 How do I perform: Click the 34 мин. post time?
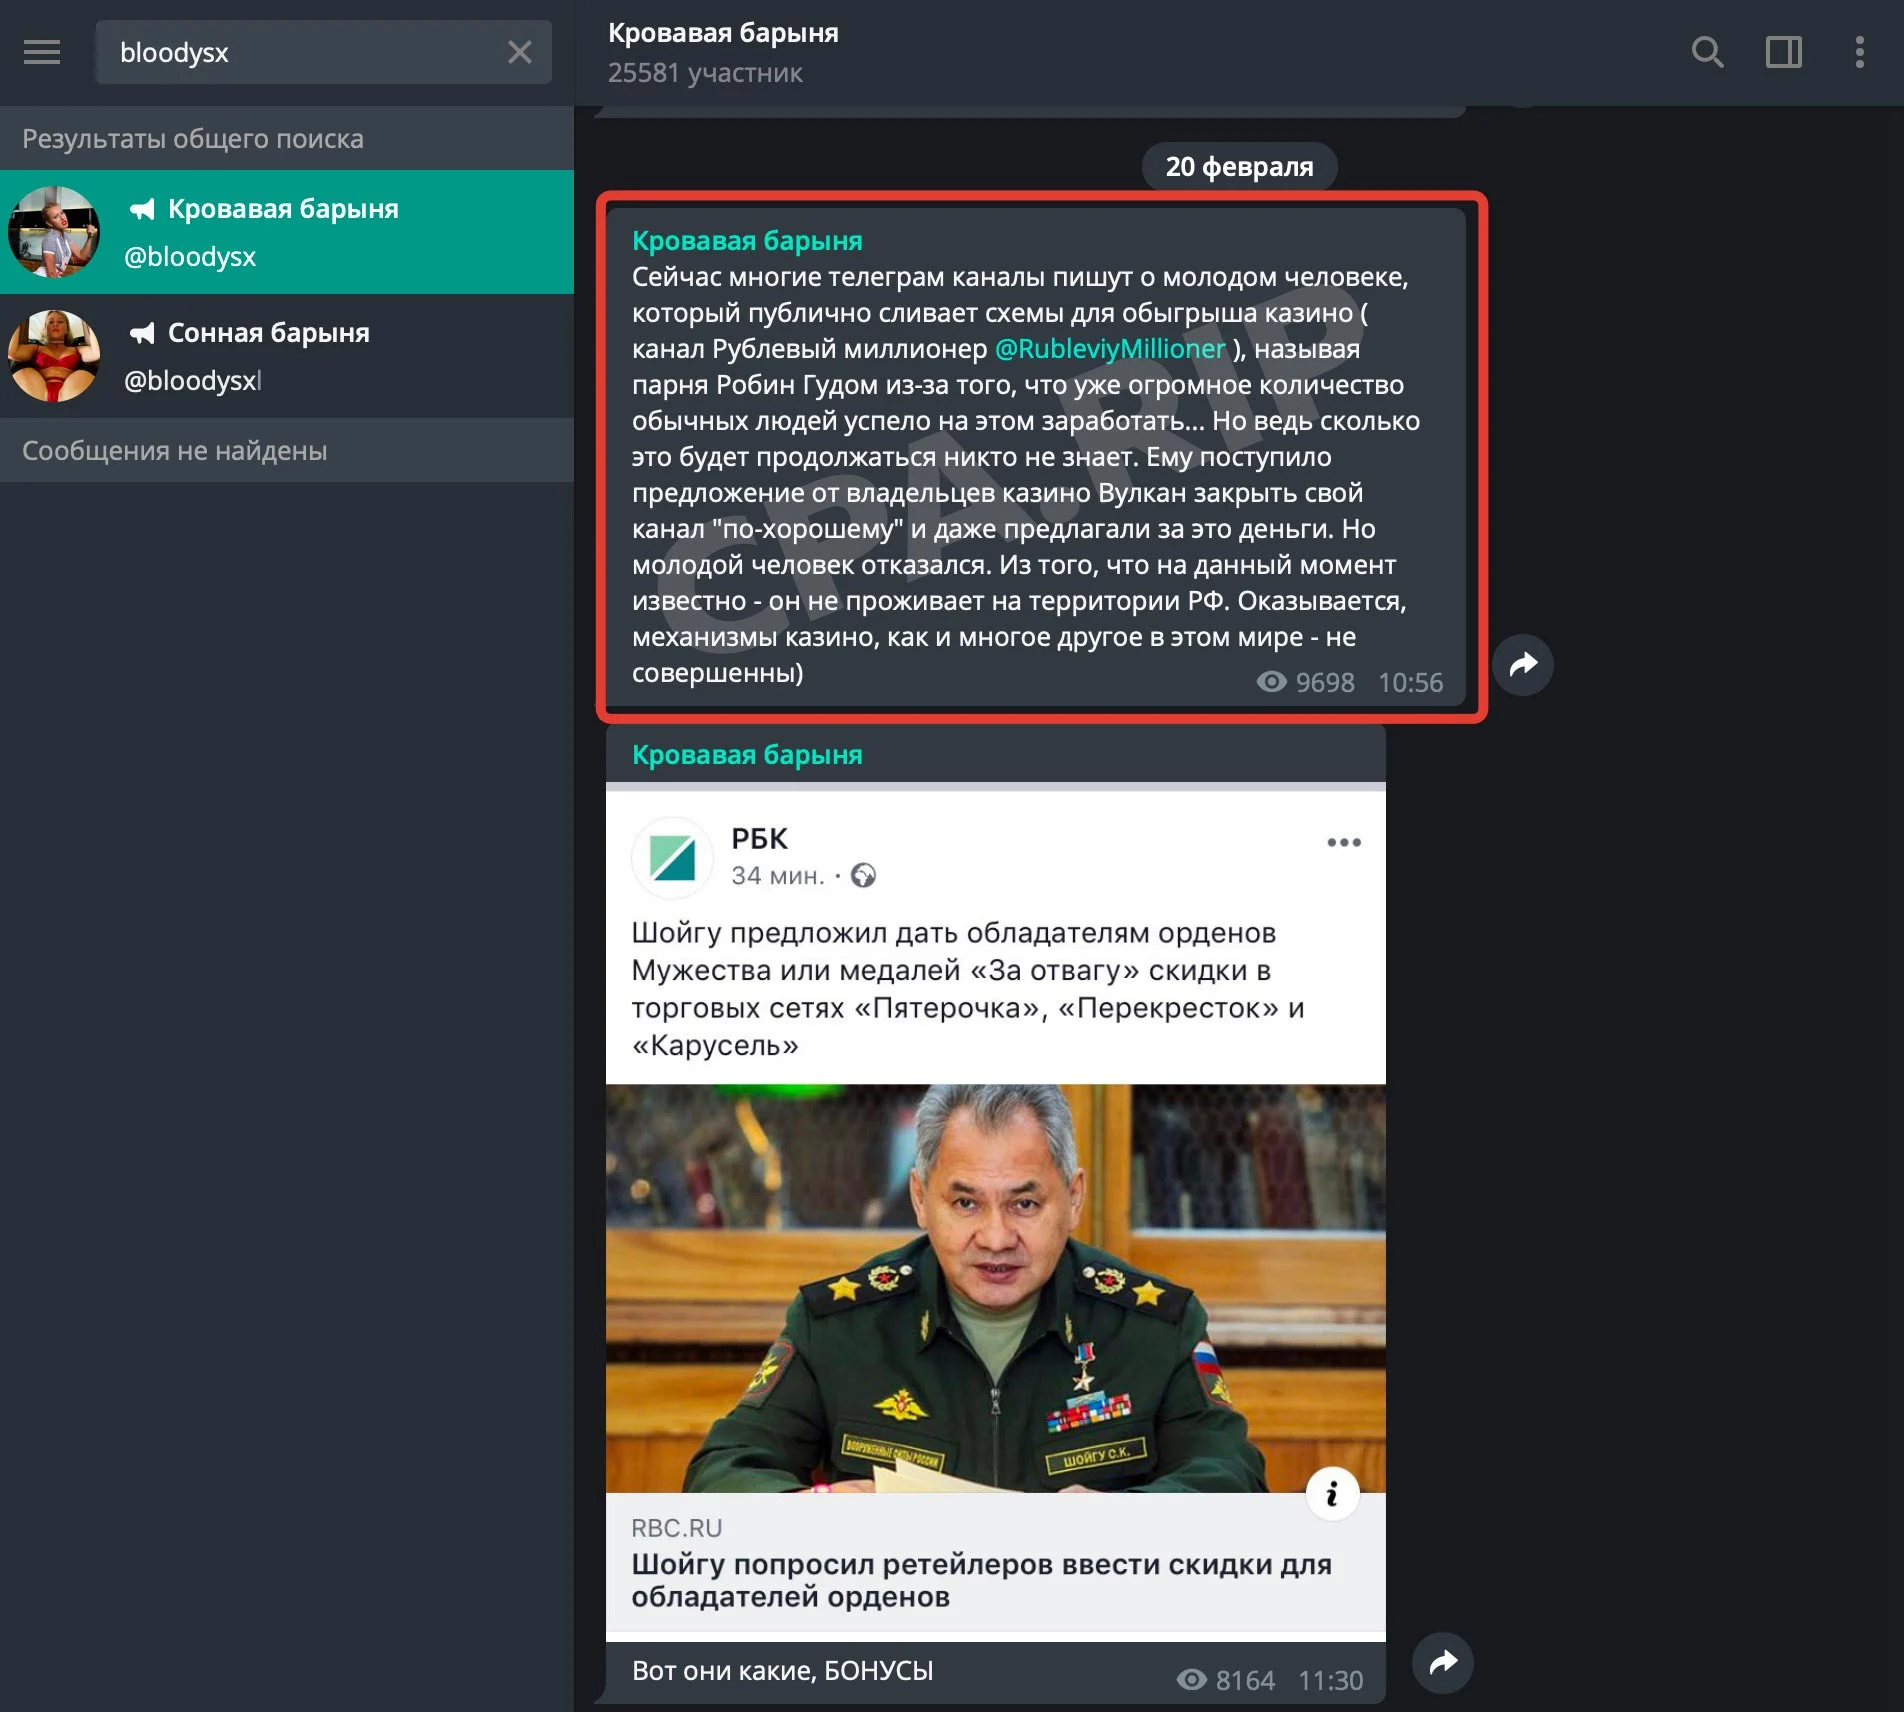click(x=777, y=876)
